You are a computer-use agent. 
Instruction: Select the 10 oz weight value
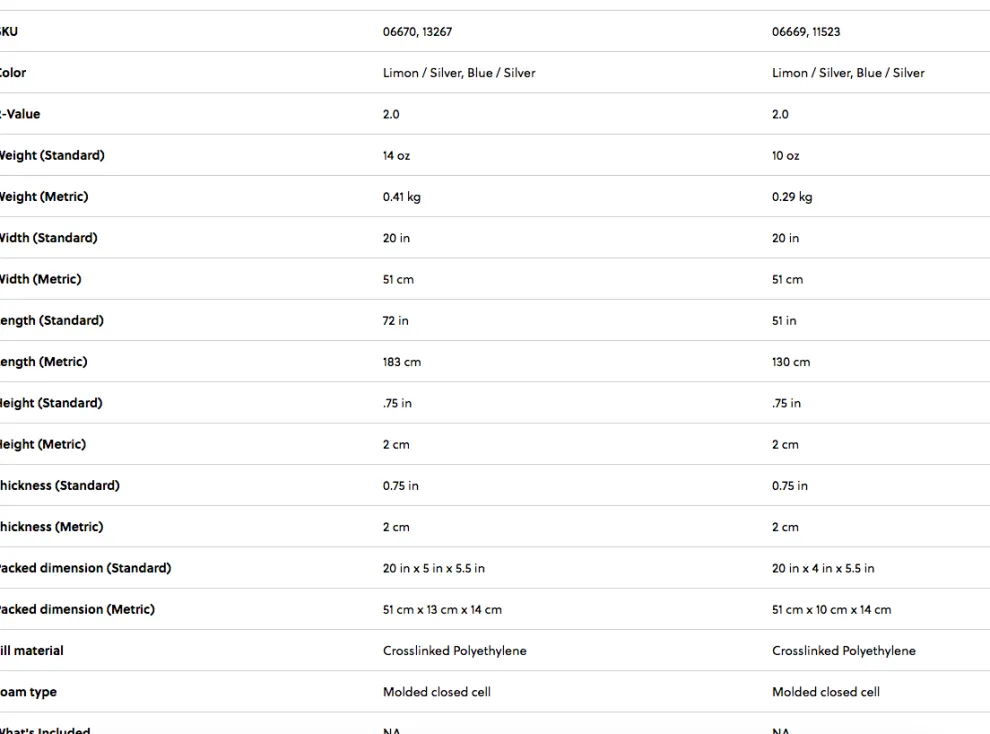point(785,156)
